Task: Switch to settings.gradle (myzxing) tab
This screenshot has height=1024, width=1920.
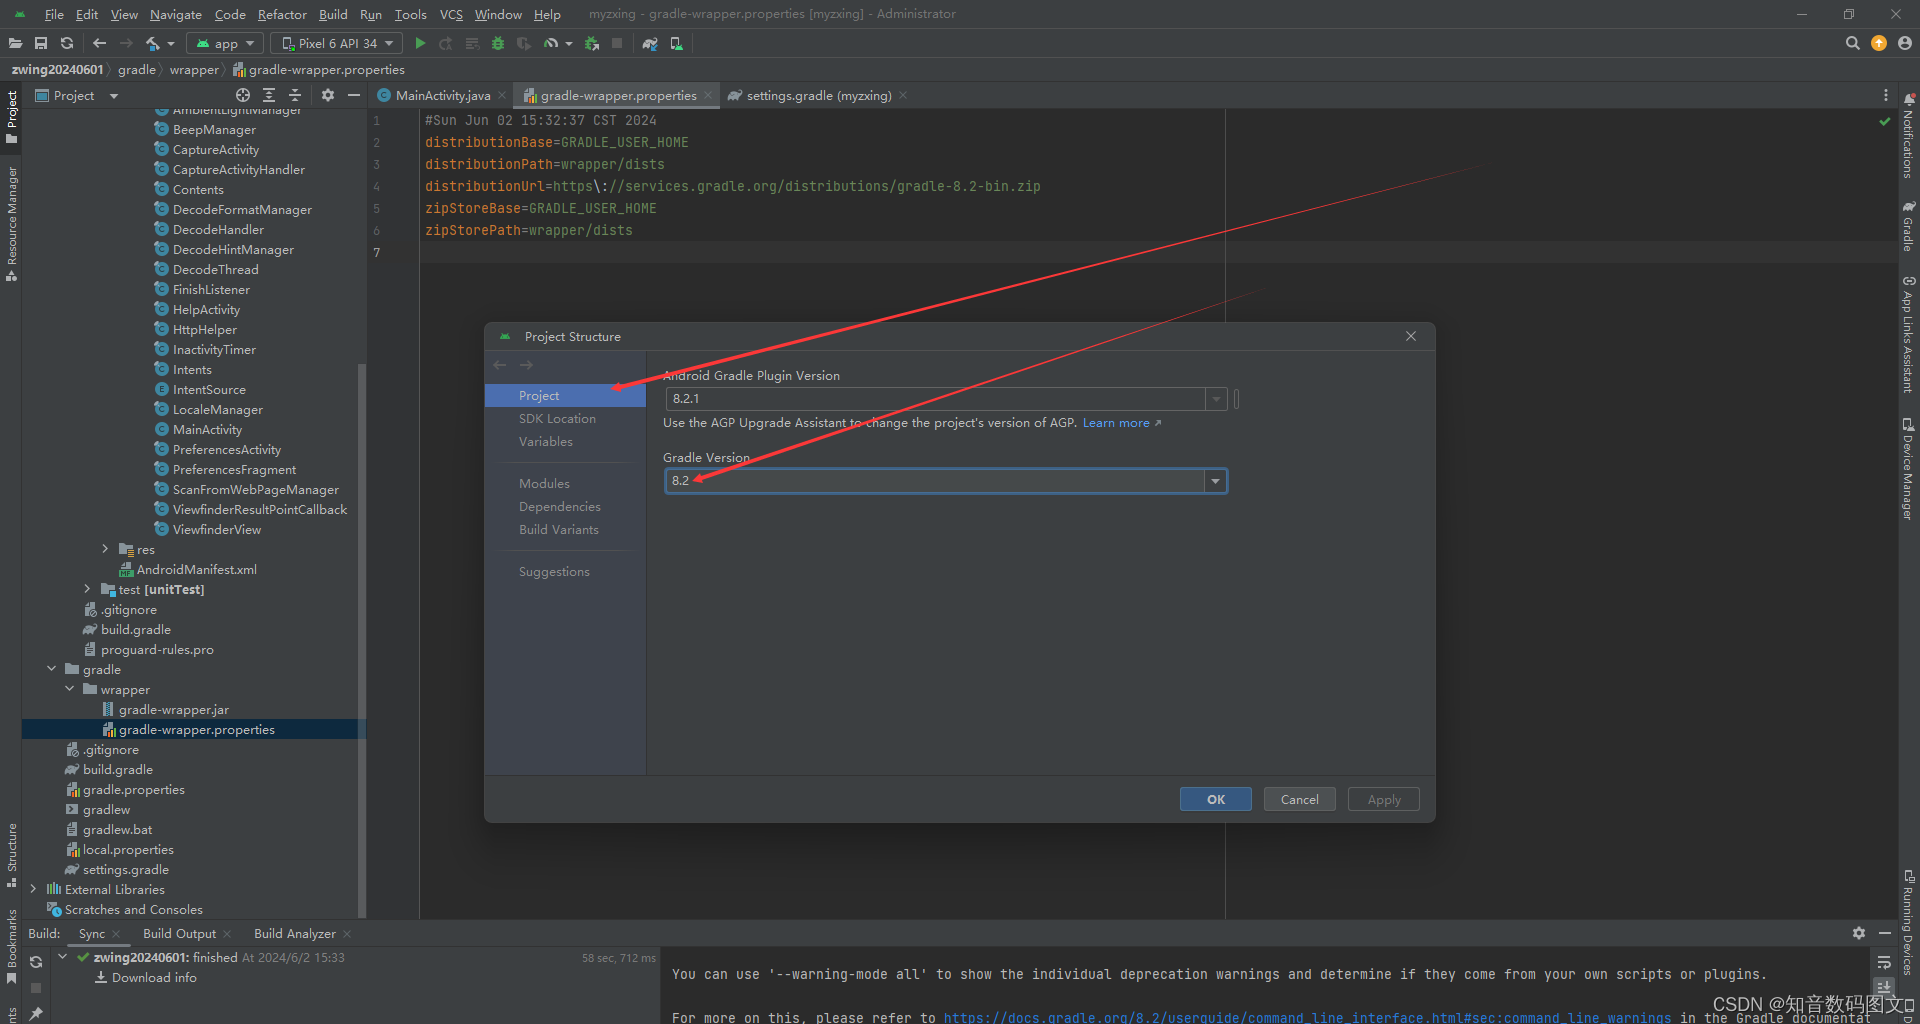Action: 819,95
